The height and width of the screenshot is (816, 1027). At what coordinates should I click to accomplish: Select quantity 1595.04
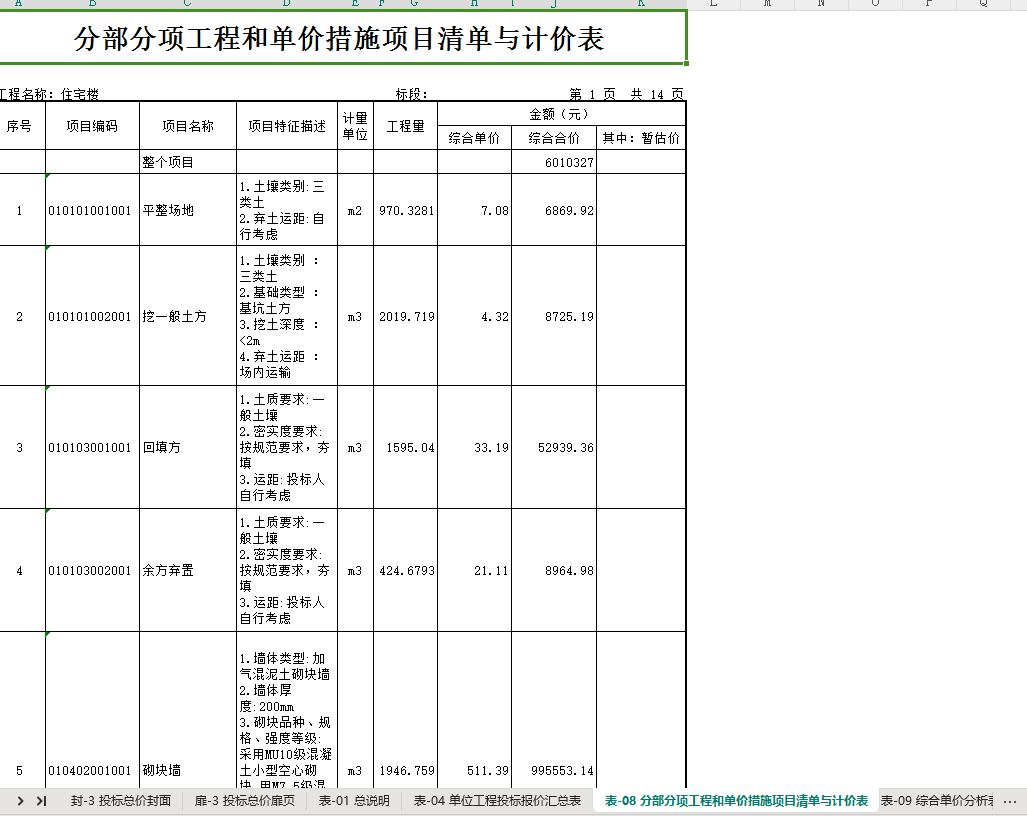pyautogui.click(x=405, y=447)
